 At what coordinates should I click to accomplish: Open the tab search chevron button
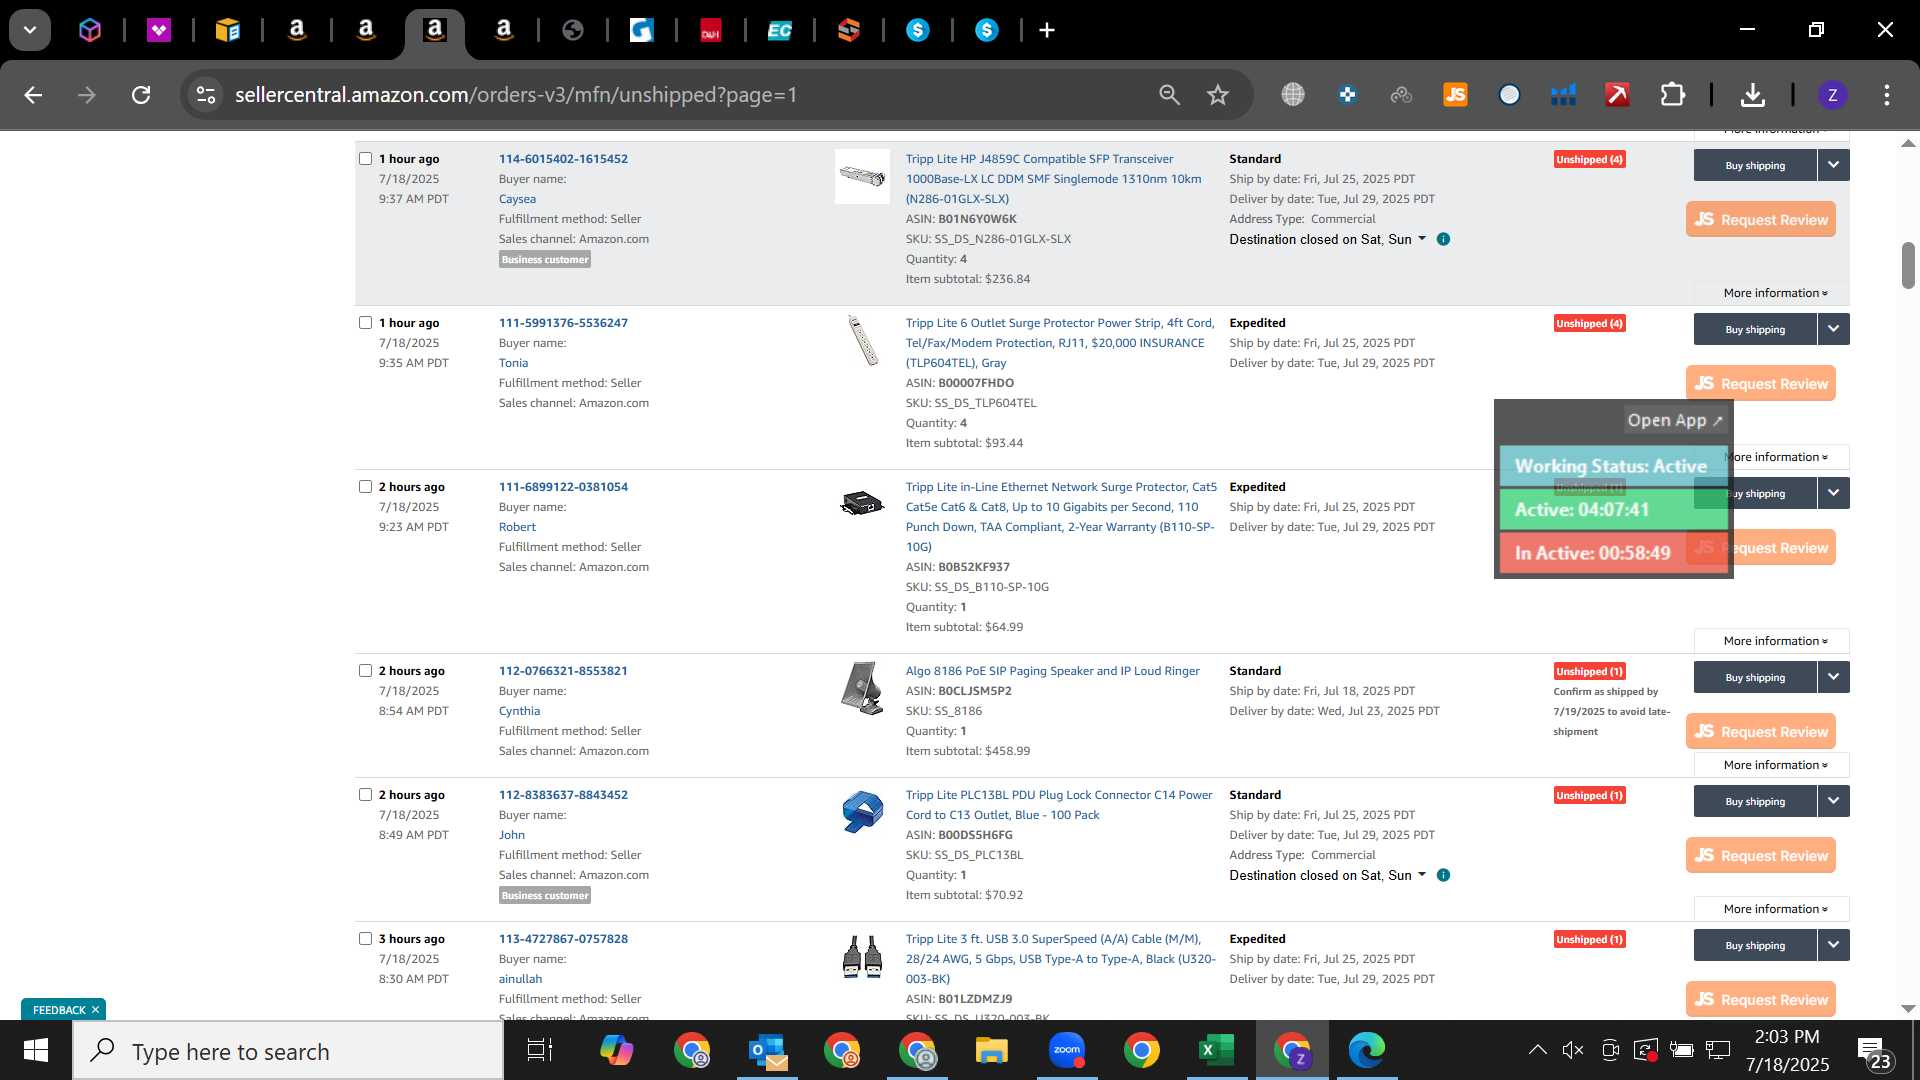click(30, 30)
